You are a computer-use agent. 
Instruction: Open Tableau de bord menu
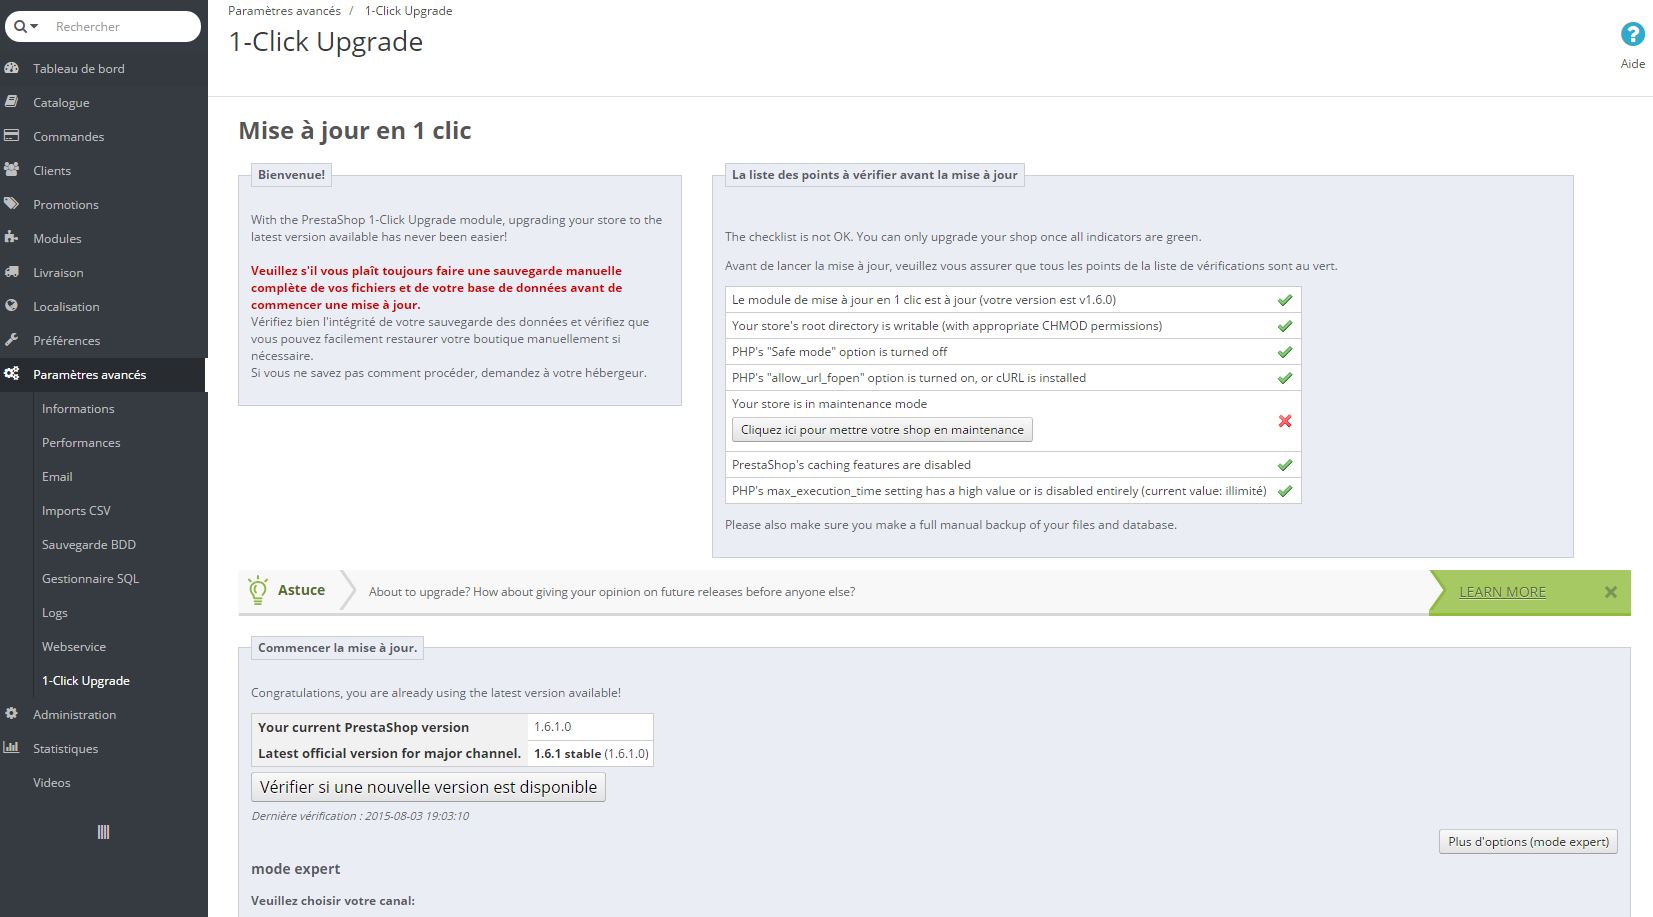79,69
